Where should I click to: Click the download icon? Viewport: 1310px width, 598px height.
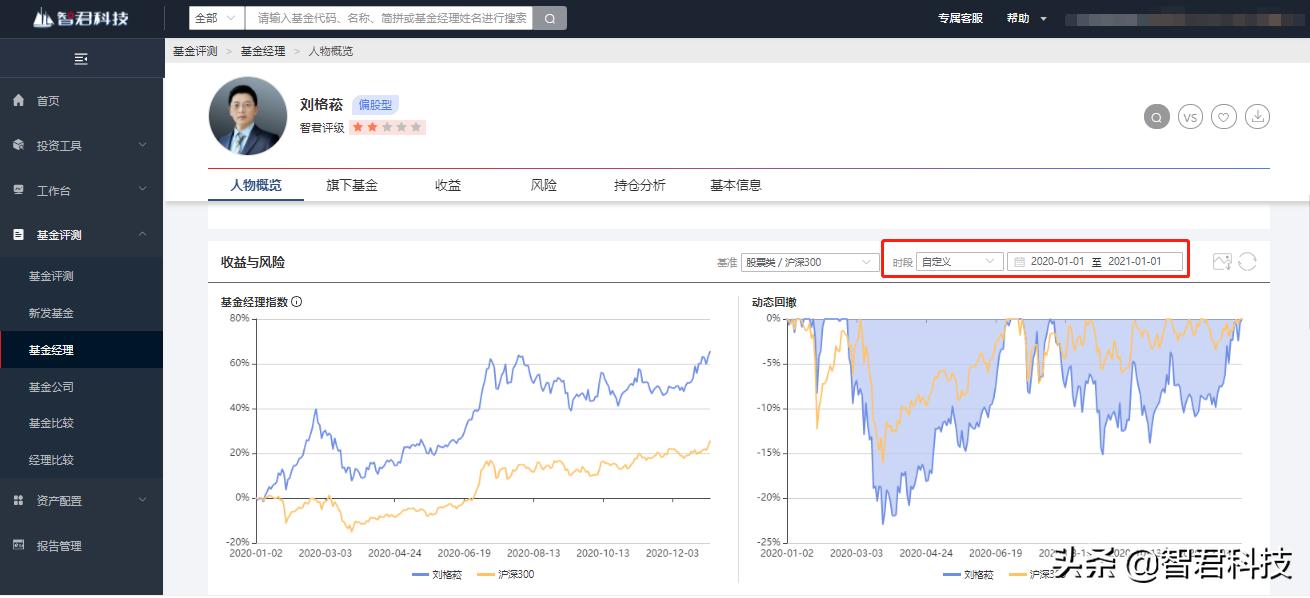[1258, 117]
